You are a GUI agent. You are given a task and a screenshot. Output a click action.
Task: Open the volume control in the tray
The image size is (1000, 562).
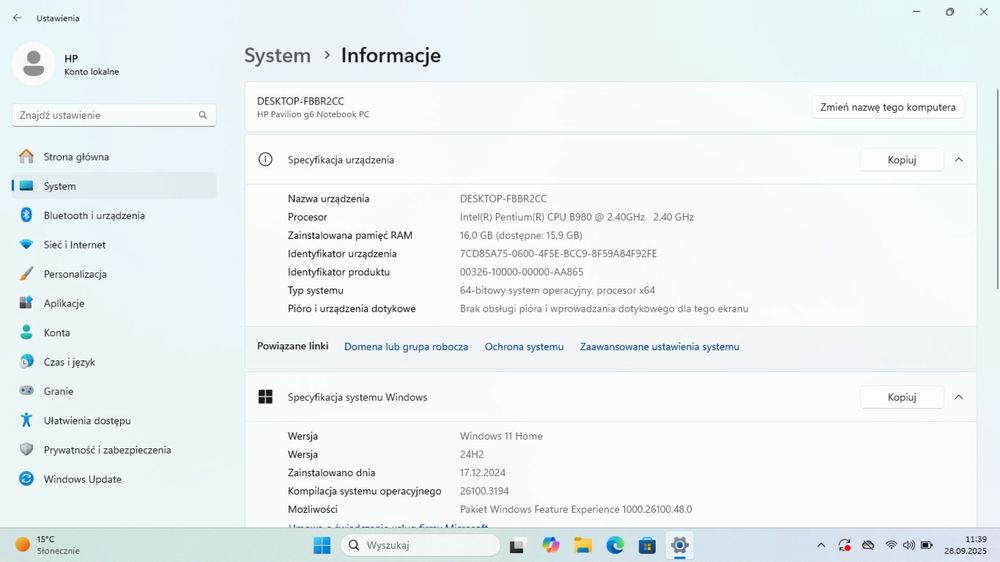(x=909, y=545)
